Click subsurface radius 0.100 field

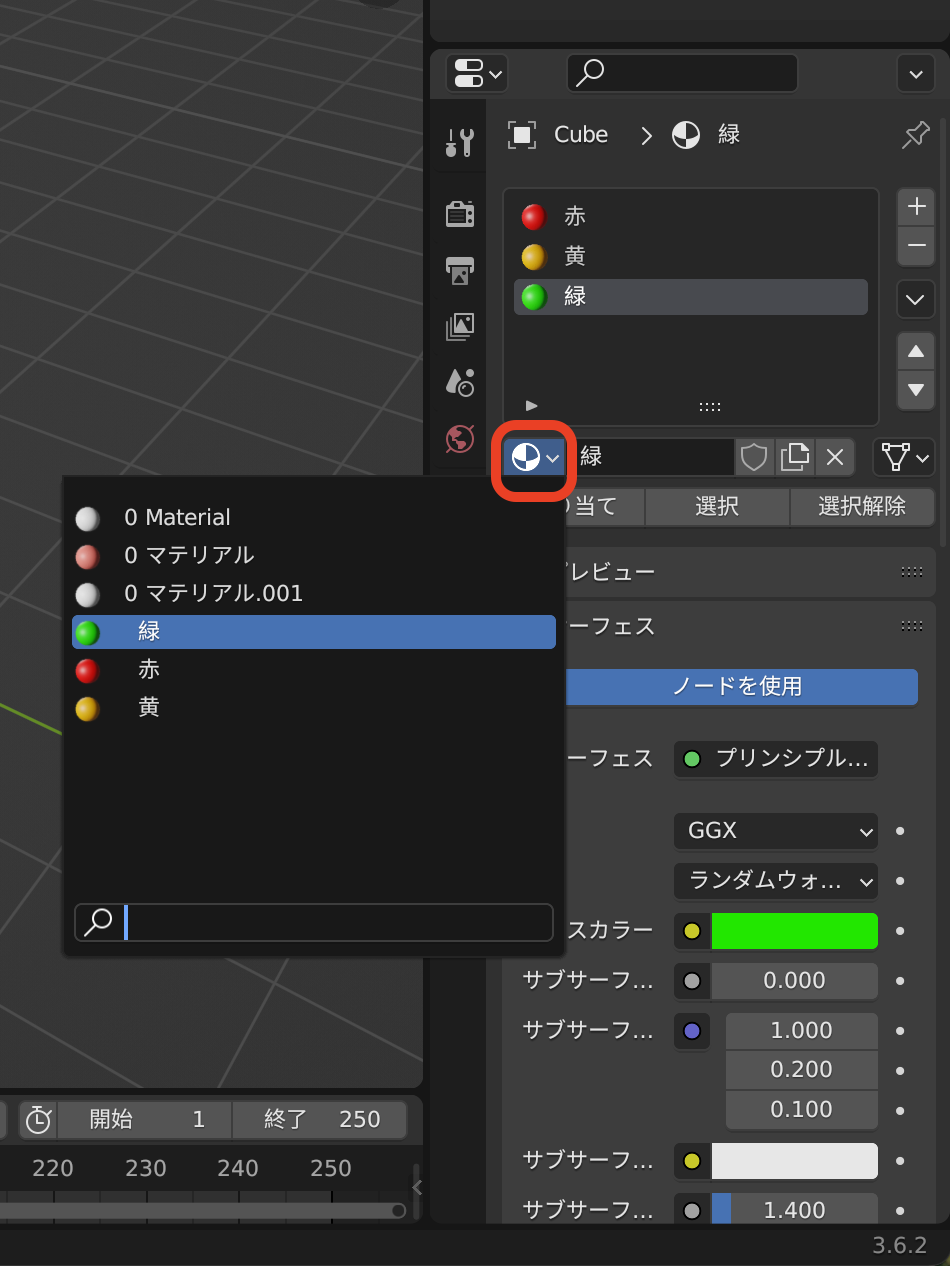pyautogui.click(x=802, y=1110)
